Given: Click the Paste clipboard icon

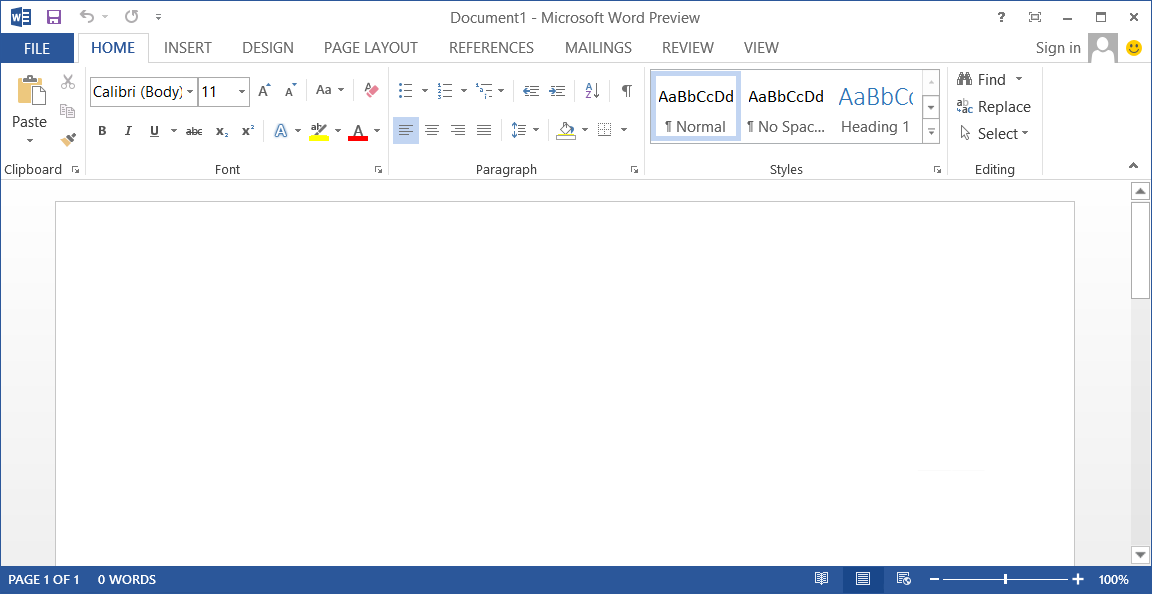Looking at the screenshot, I should (x=31, y=90).
